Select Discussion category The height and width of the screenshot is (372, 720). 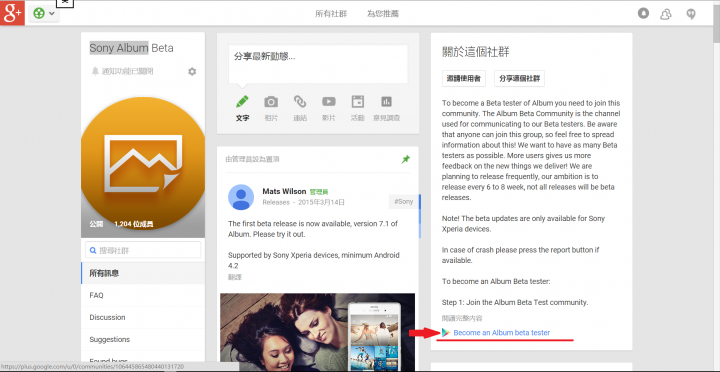point(143,317)
